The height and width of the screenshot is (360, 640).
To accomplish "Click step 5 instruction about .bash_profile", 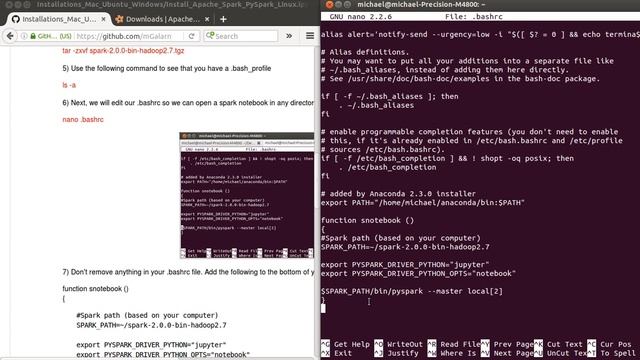I will pos(167,68).
